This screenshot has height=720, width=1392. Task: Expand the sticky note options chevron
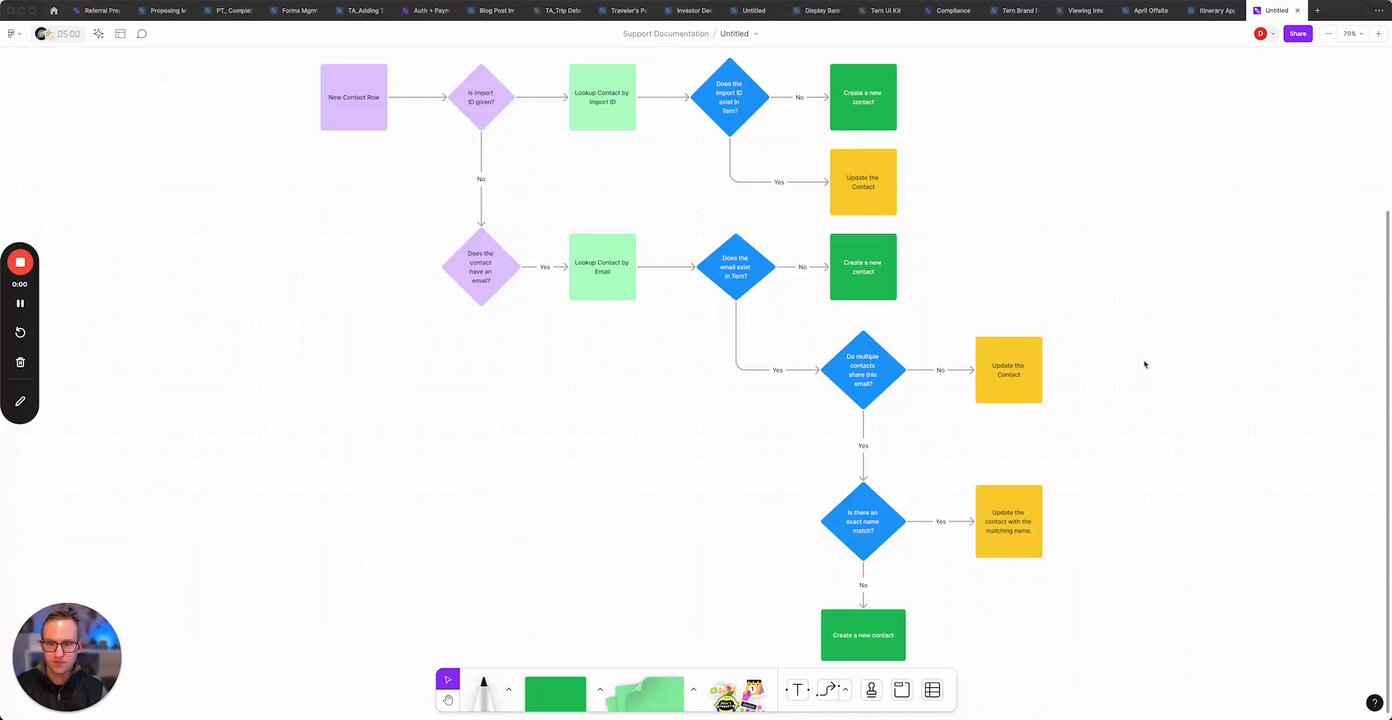(x=693, y=689)
